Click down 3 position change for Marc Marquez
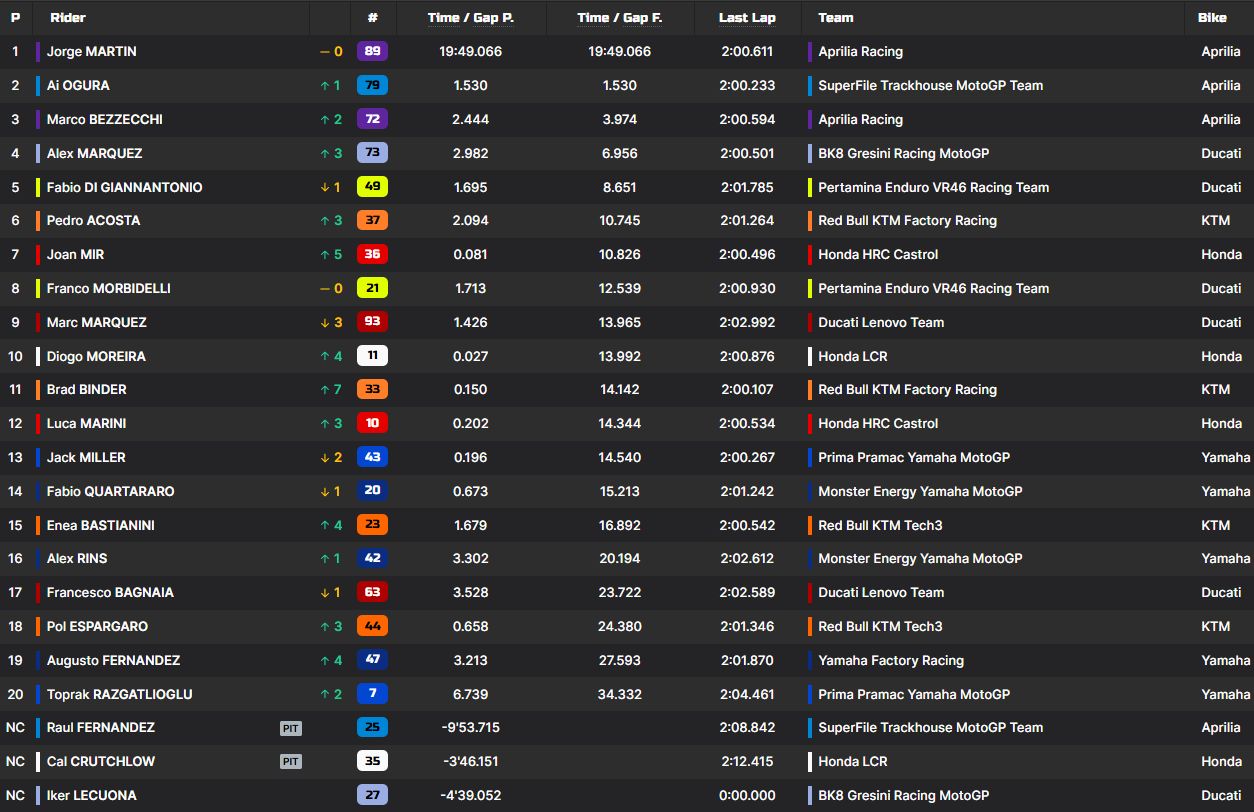Screen dimensions: 1254x812 pos(330,322)
